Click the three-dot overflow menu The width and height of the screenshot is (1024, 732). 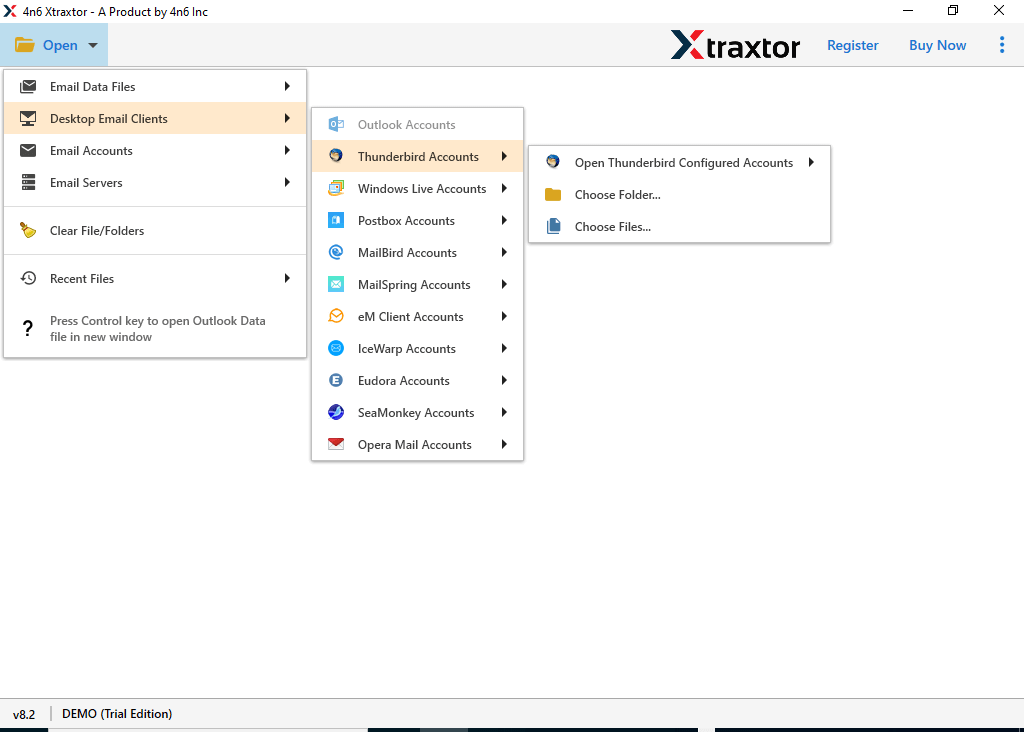pyautogui.click(x=1002, y=45)
